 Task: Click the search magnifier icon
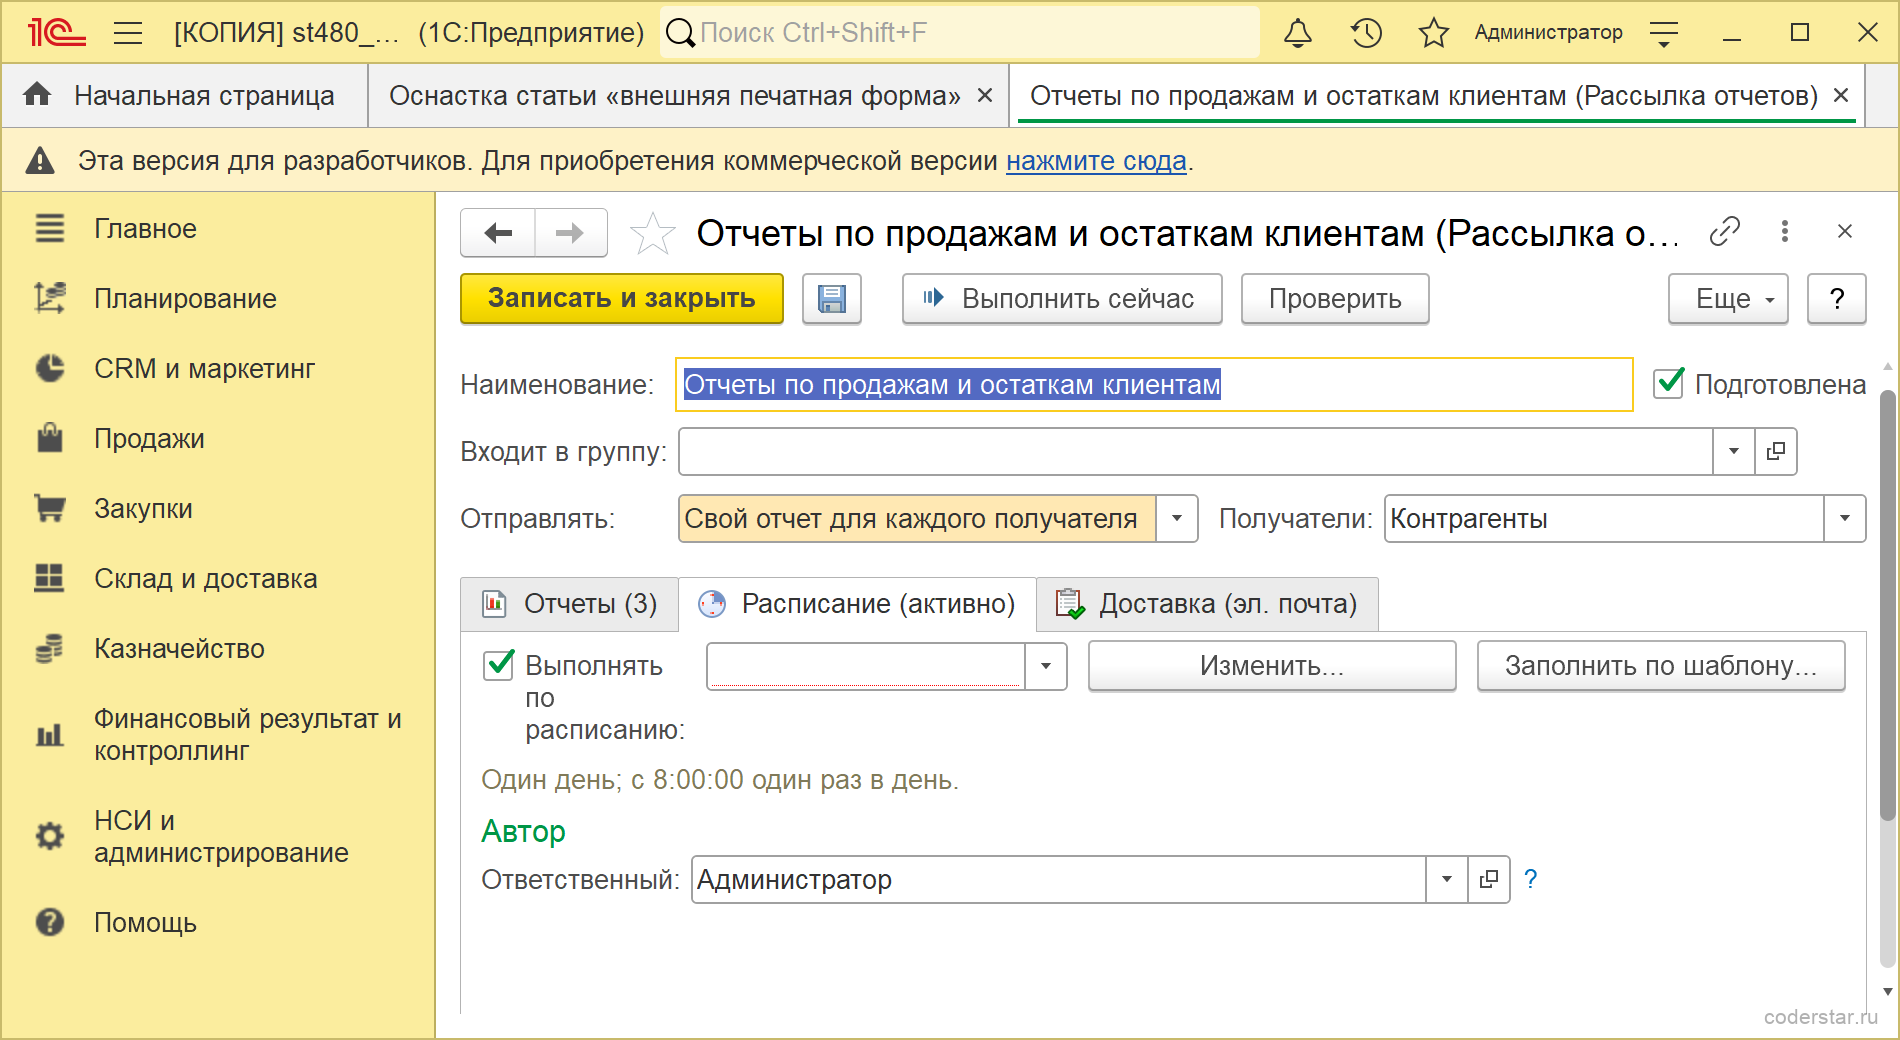coord(680,33)
